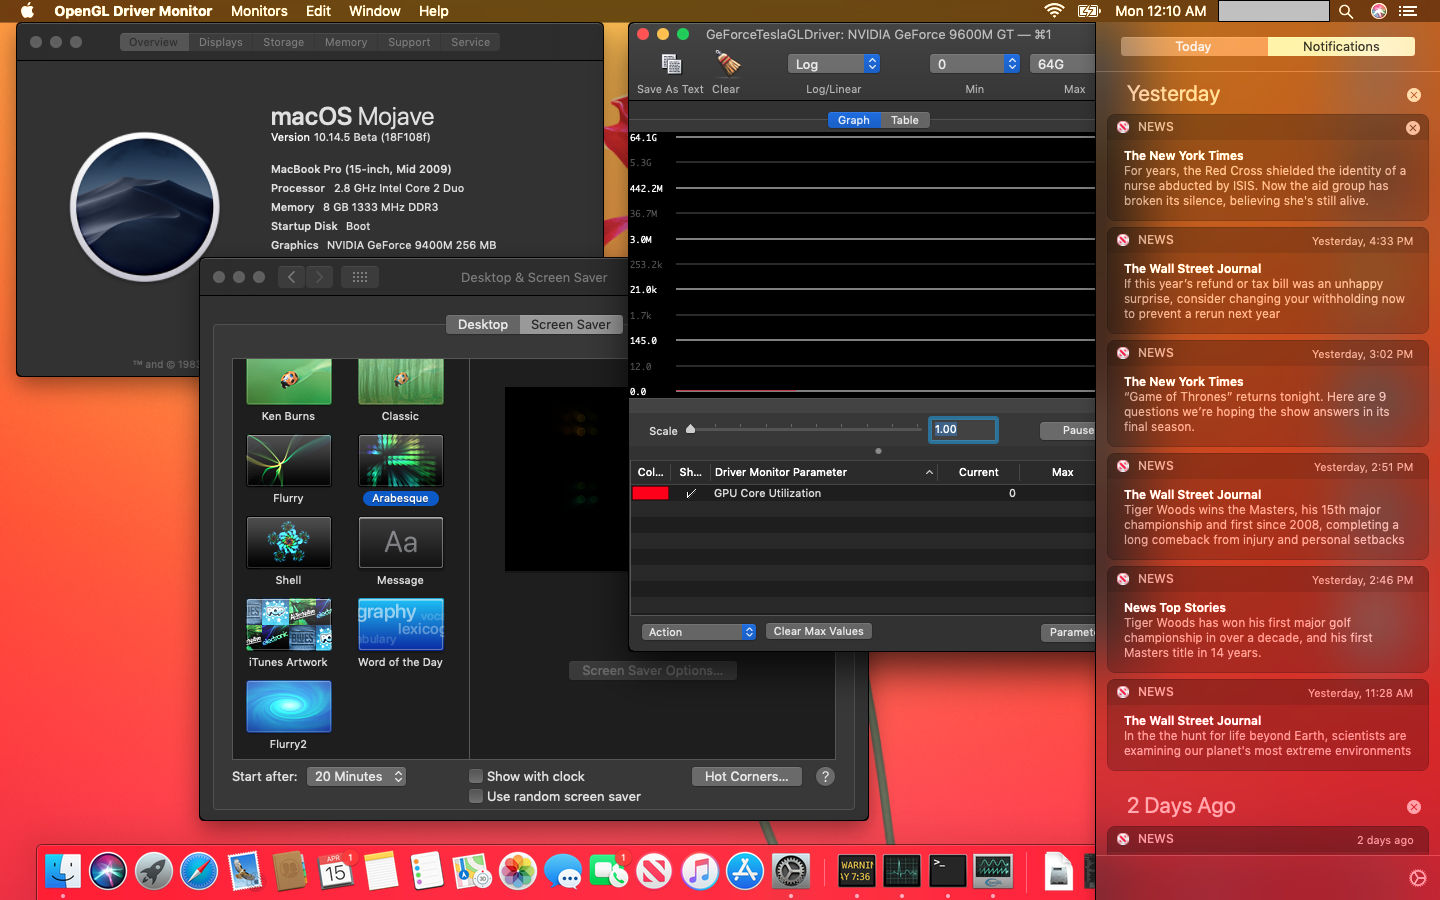The width and height of the screenshot is (1440, 900).
Task: Open News app in dock
Action: (x=654, y=871)
